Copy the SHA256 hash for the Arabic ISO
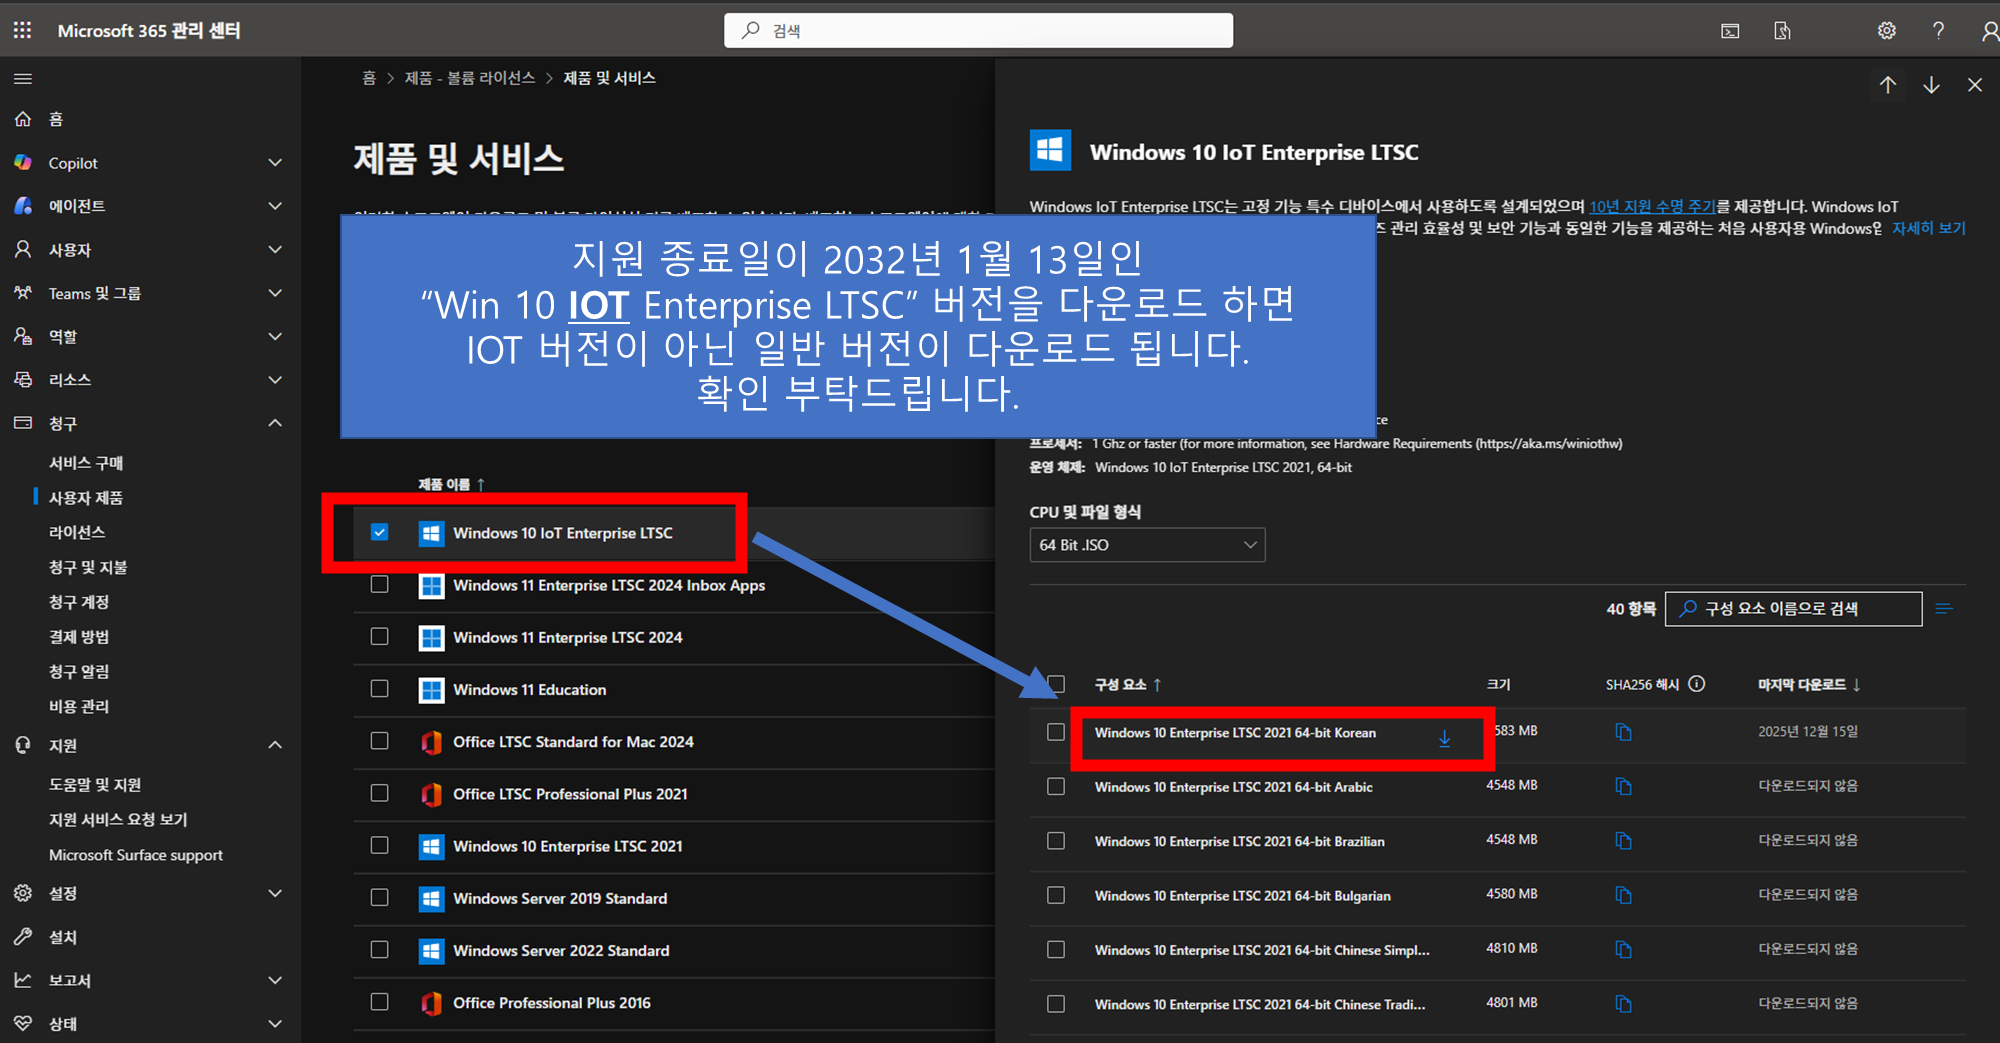Image resolution: width=2000 pixels, height=1043 pixels. [x=1623, y=786]
